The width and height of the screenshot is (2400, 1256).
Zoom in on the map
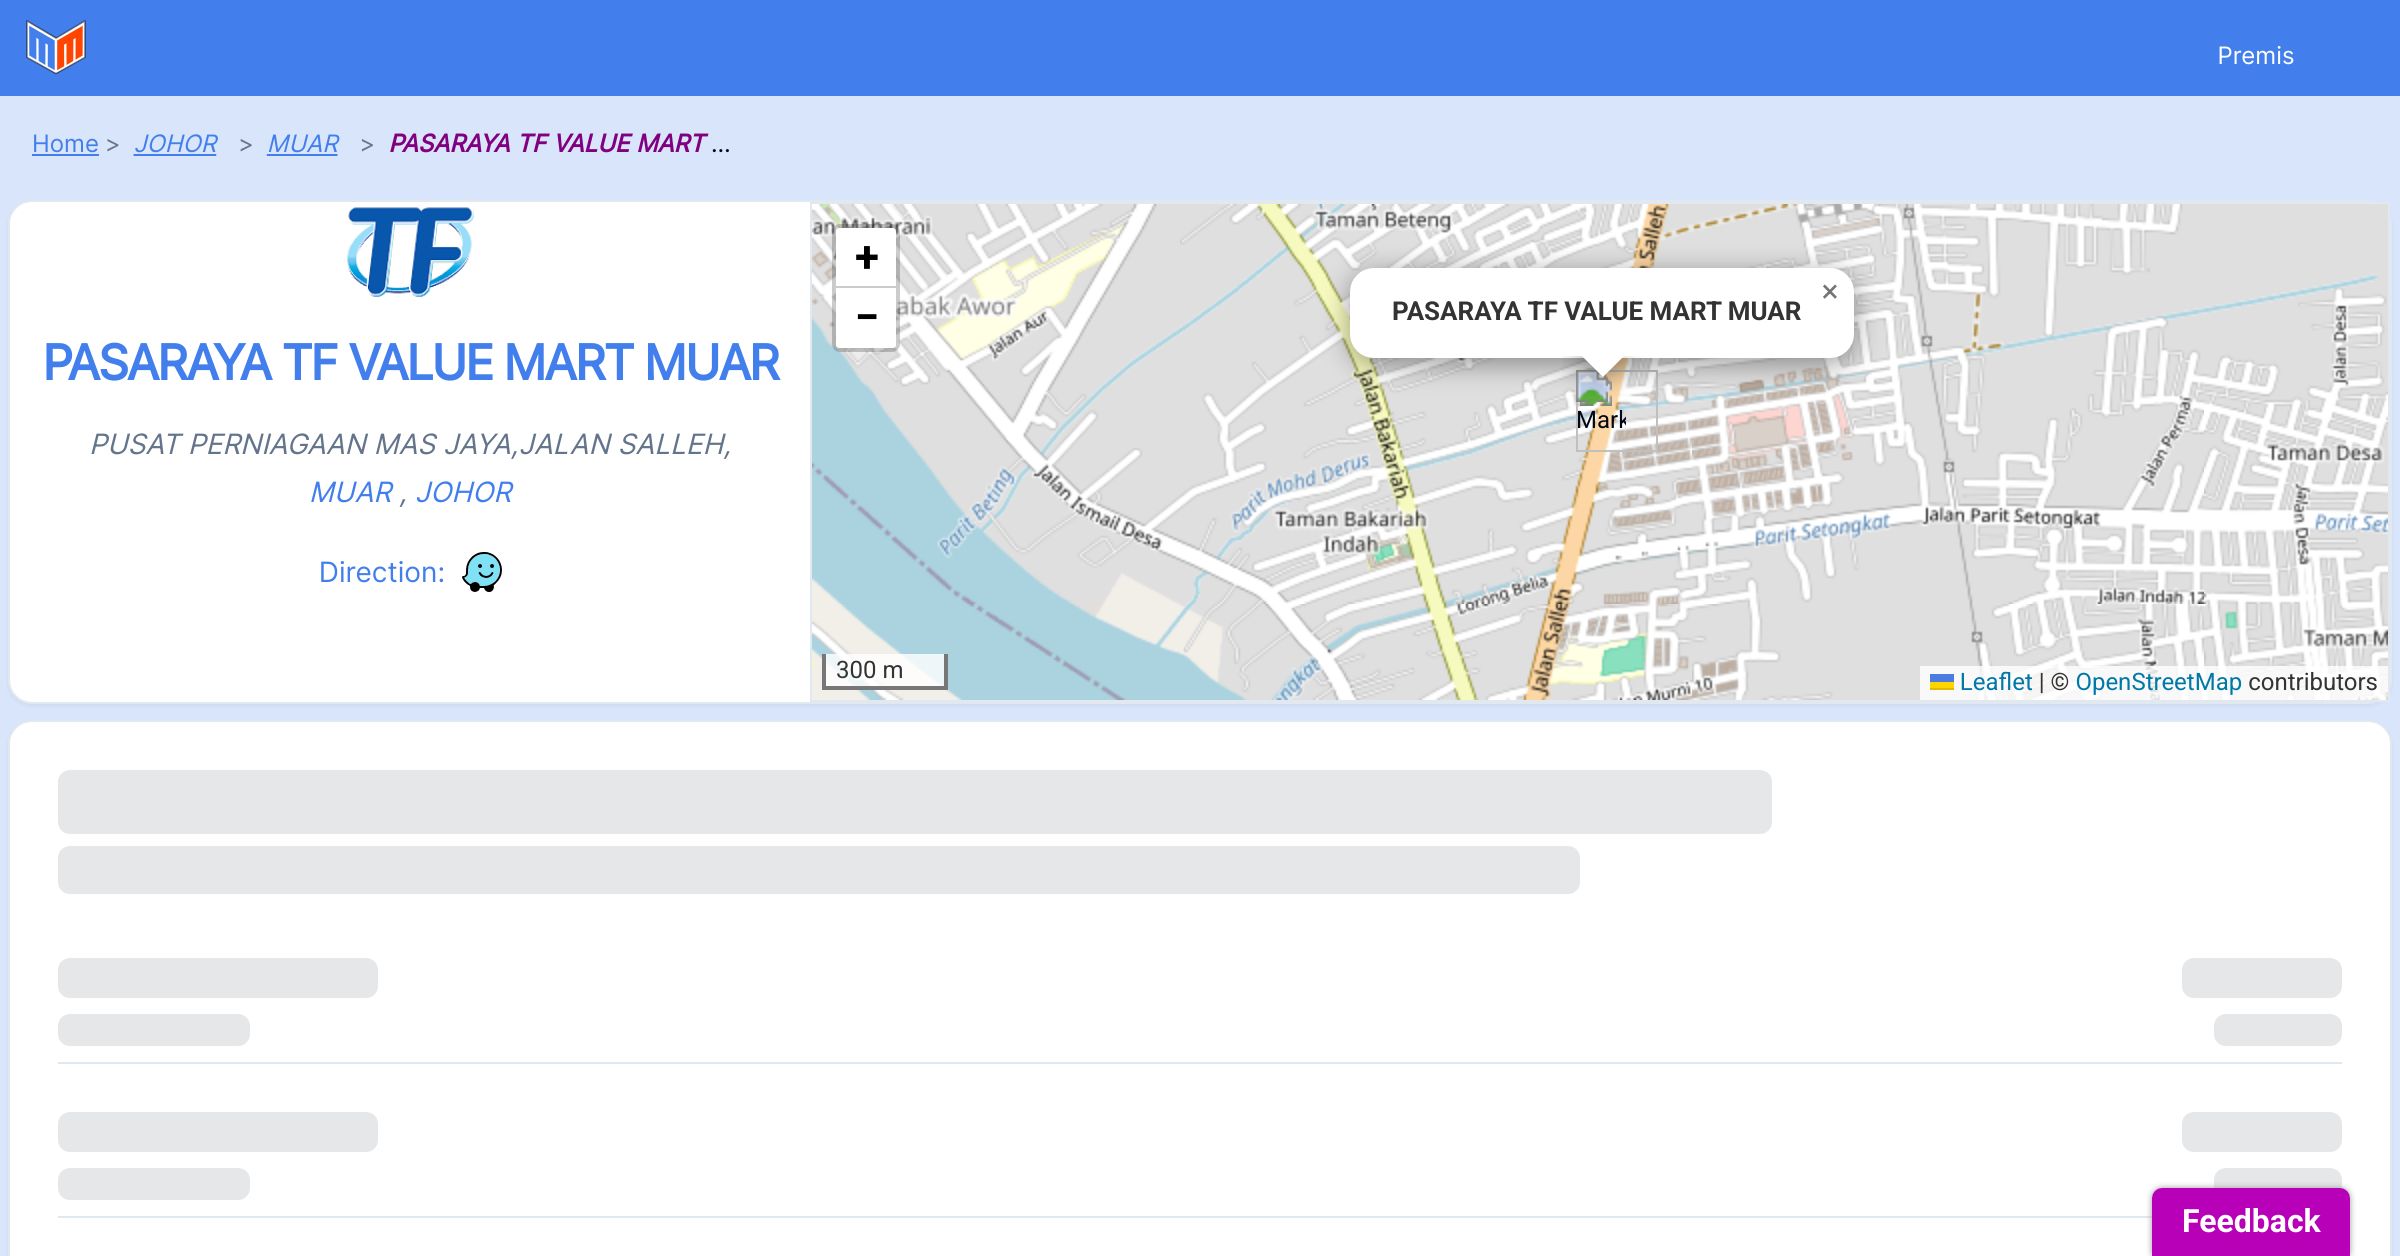[866, 258]
